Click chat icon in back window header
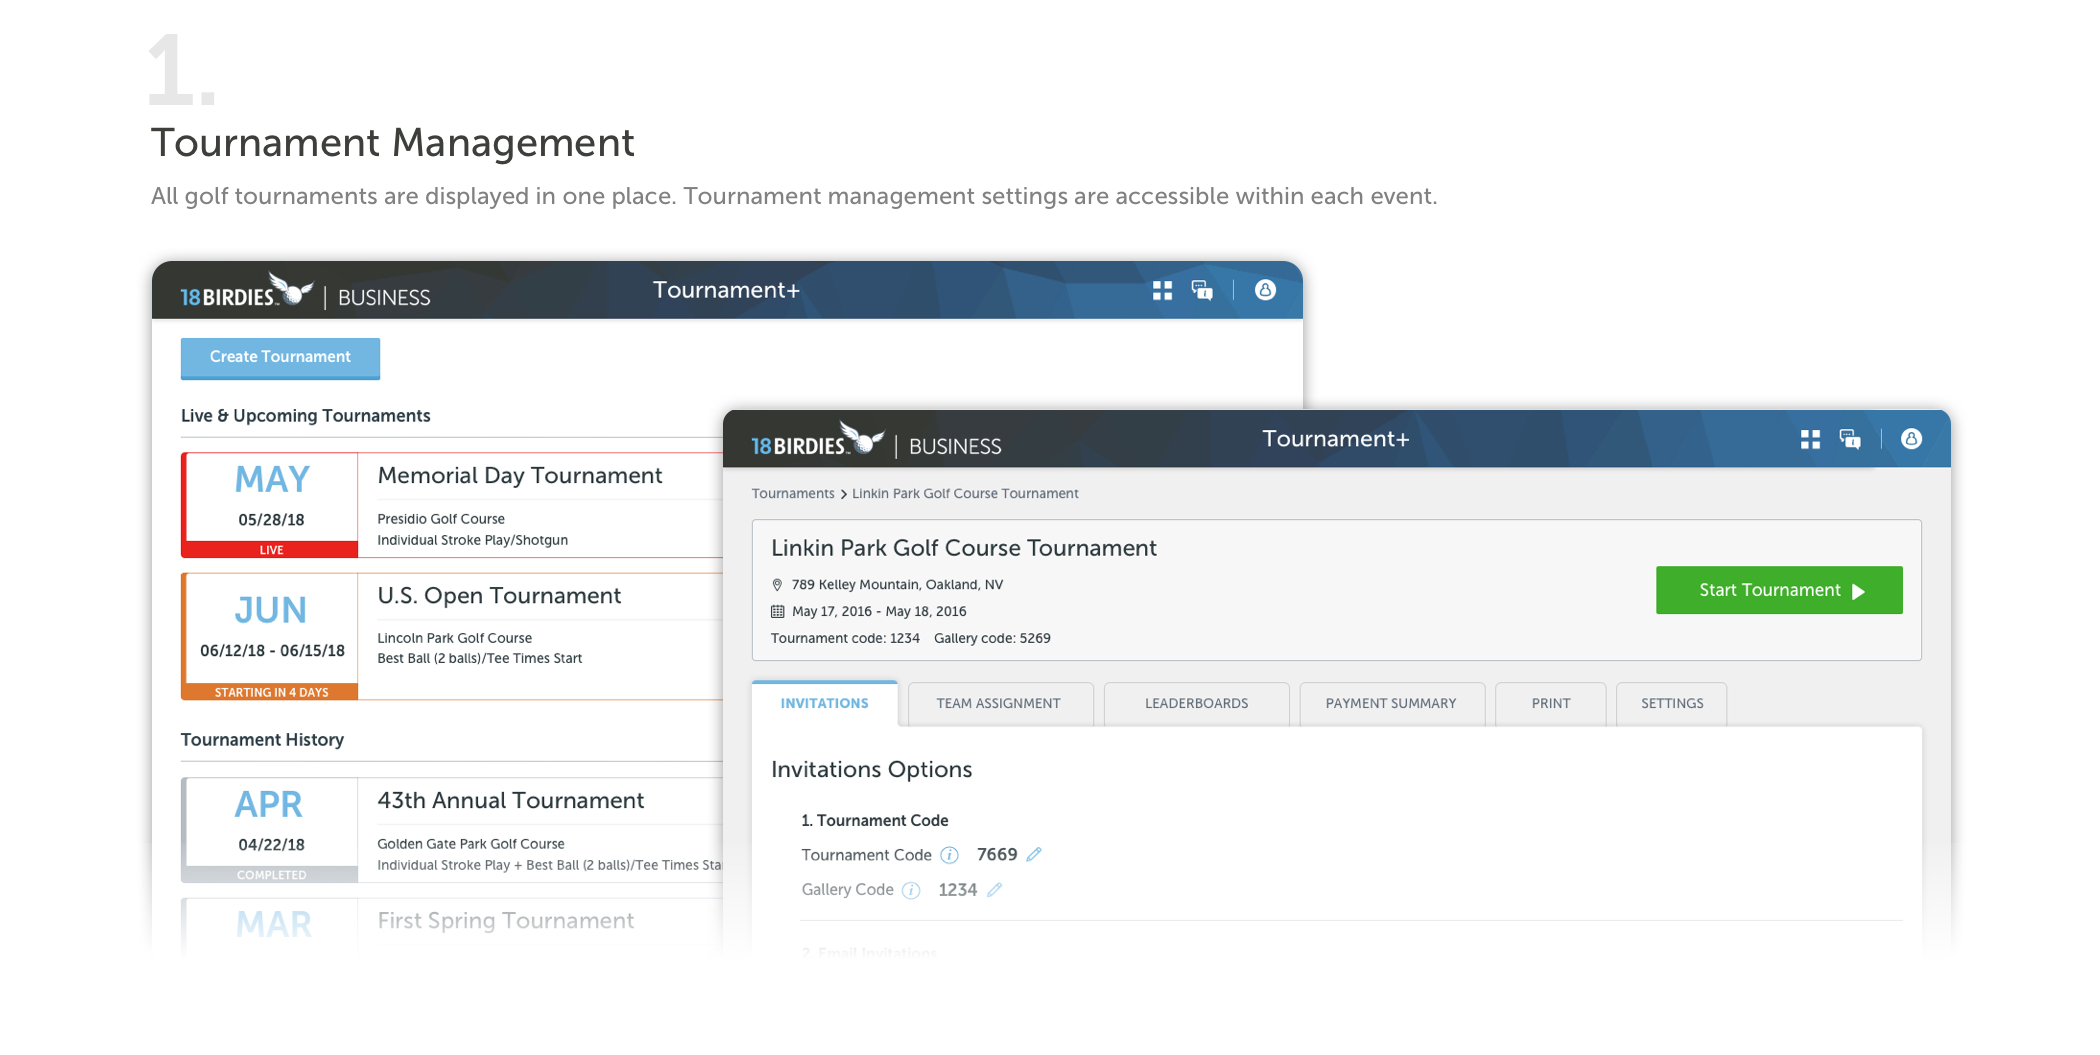This screenshot has height=1055, width=2100. pyautogui.click(x=1202, y=291)
